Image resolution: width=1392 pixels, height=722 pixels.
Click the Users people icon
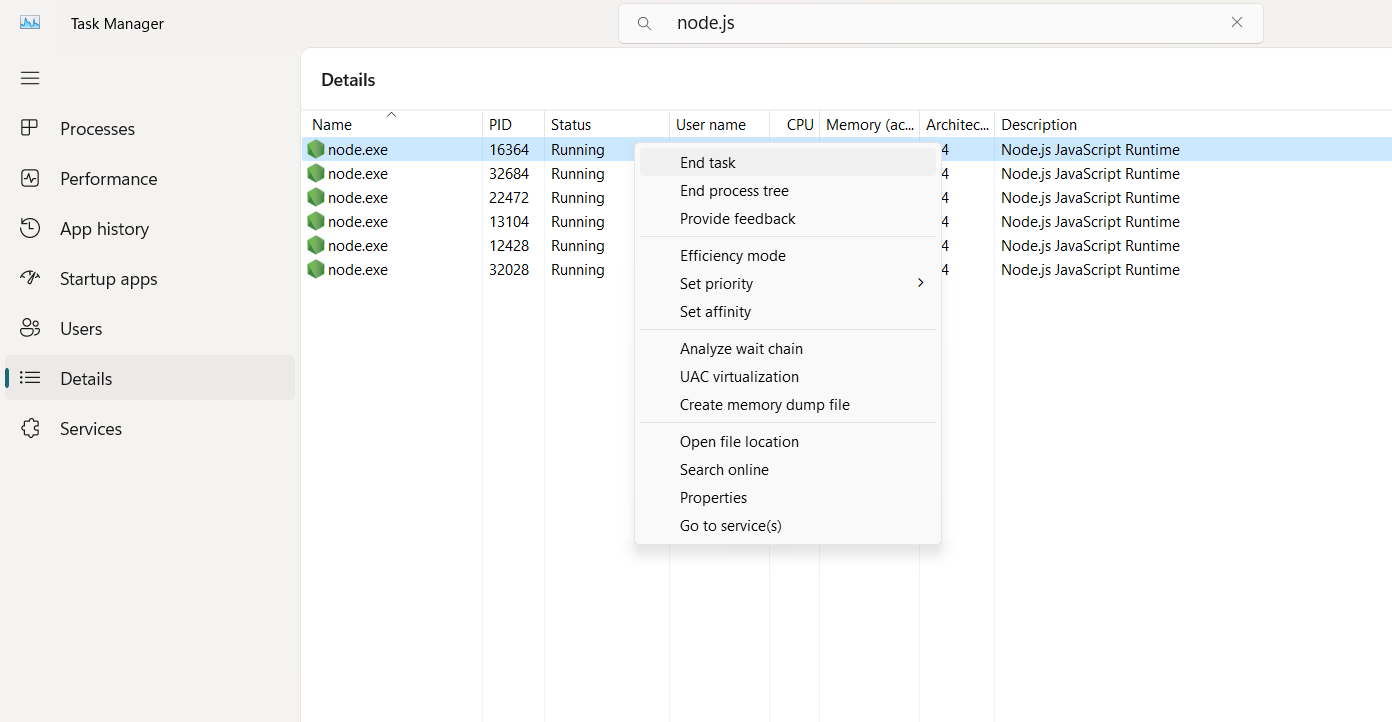30,328
